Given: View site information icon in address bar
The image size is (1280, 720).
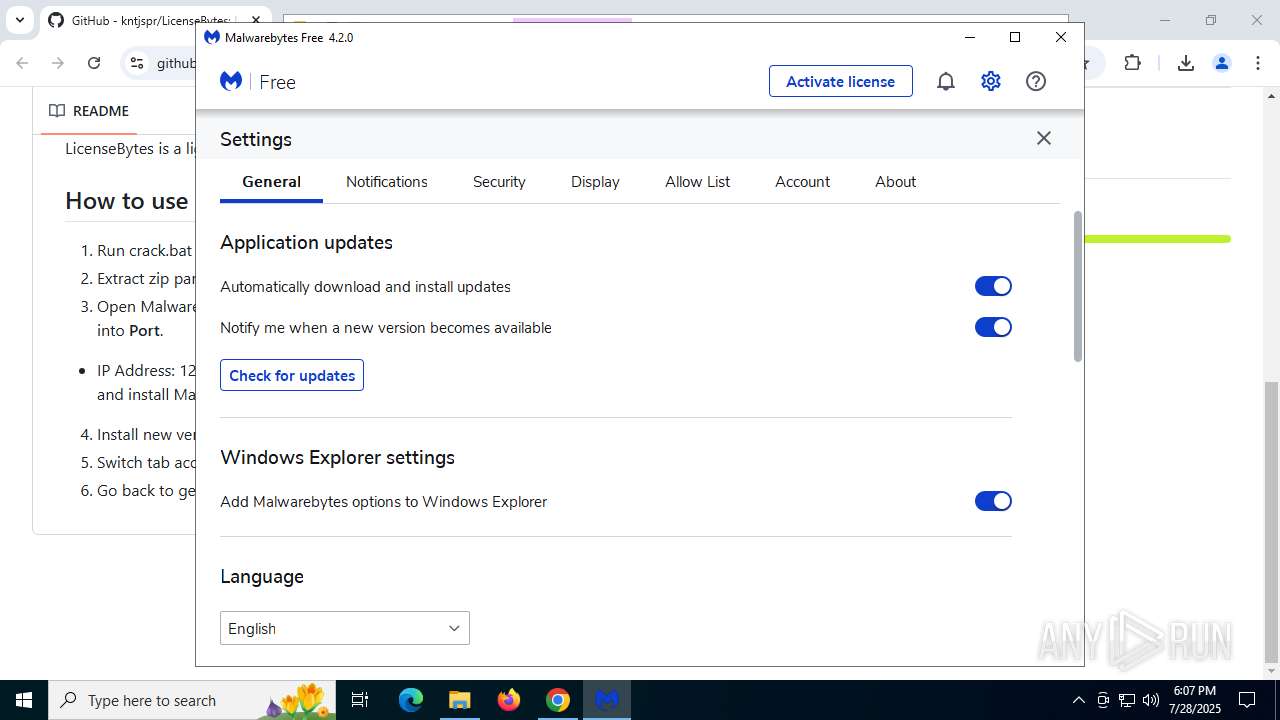Looking at the screenshot, I should [x=137, y=63].
